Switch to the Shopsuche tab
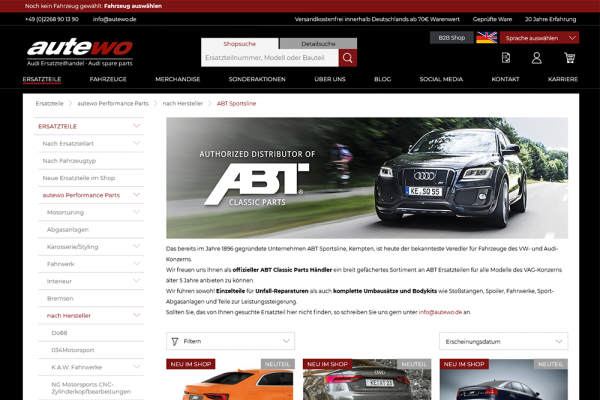Viewport: 600px width, 400px height. coord(240,44)
